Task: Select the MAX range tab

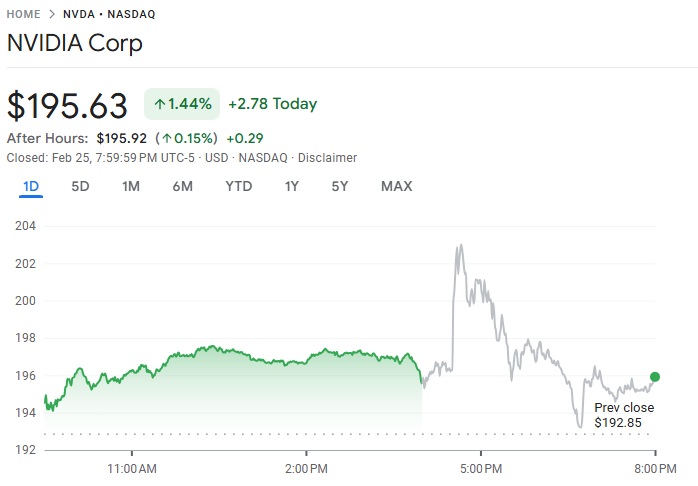Action: tap(396, 187)
